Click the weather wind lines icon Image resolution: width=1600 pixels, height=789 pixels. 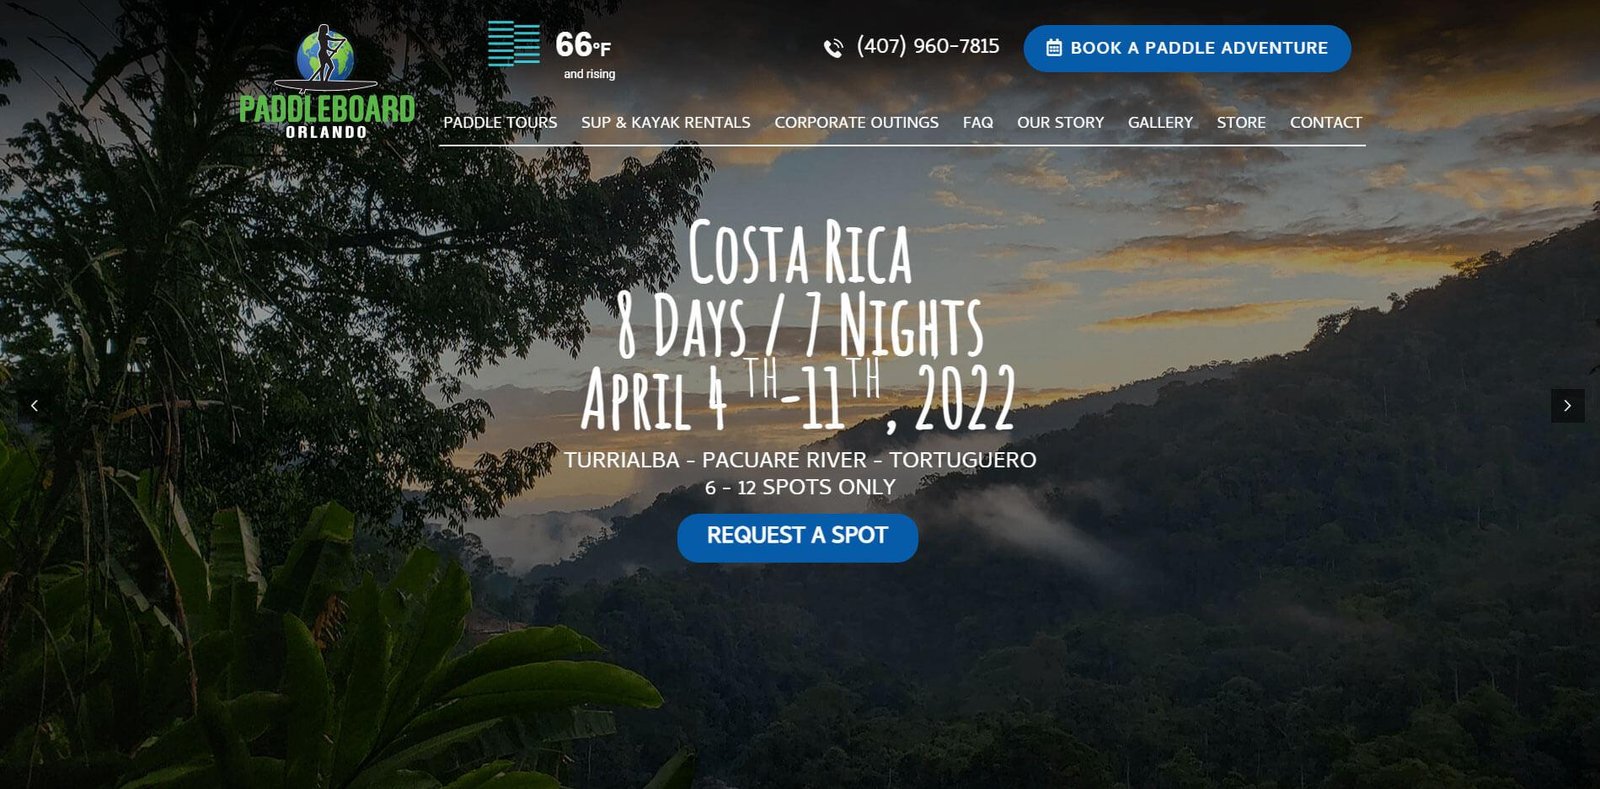(514, 44)
